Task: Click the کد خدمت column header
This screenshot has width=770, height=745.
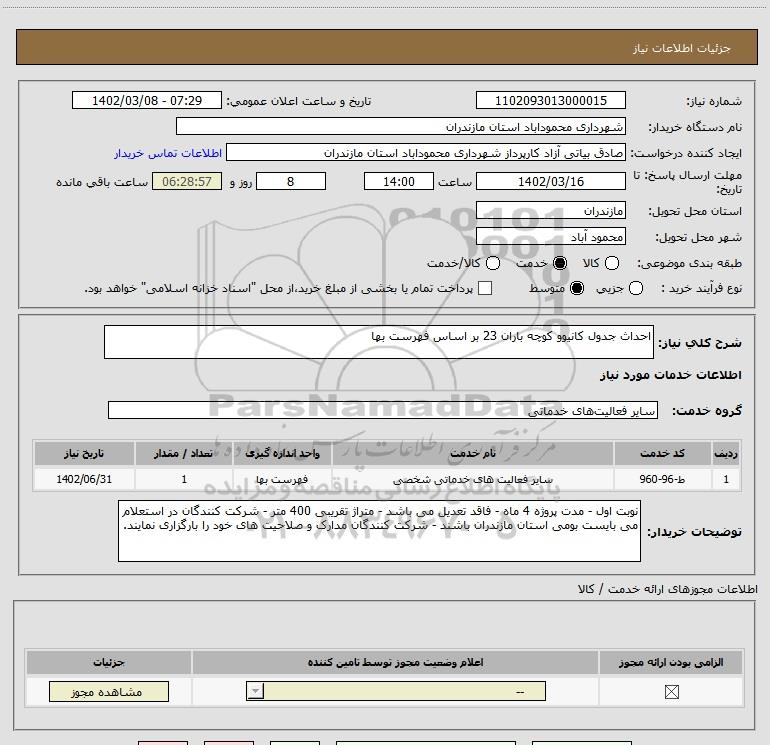Action: (662, 453)
